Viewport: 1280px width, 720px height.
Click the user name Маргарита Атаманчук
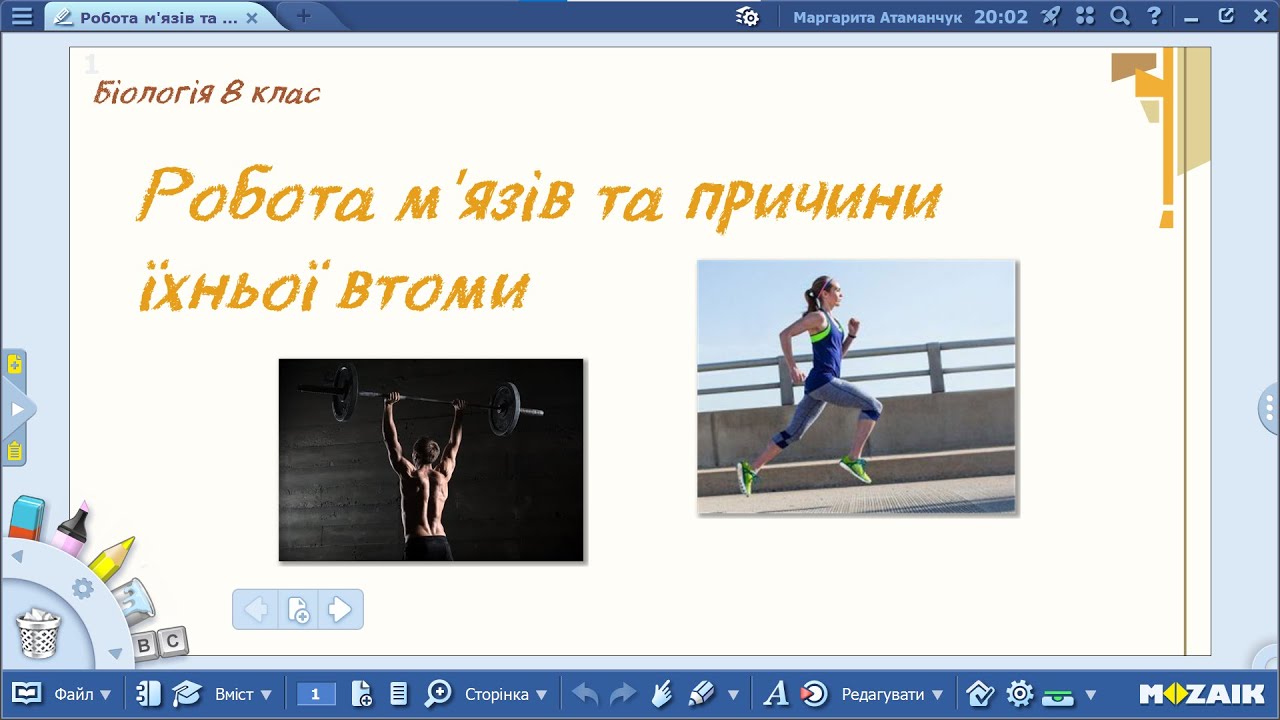click(879, 17)
